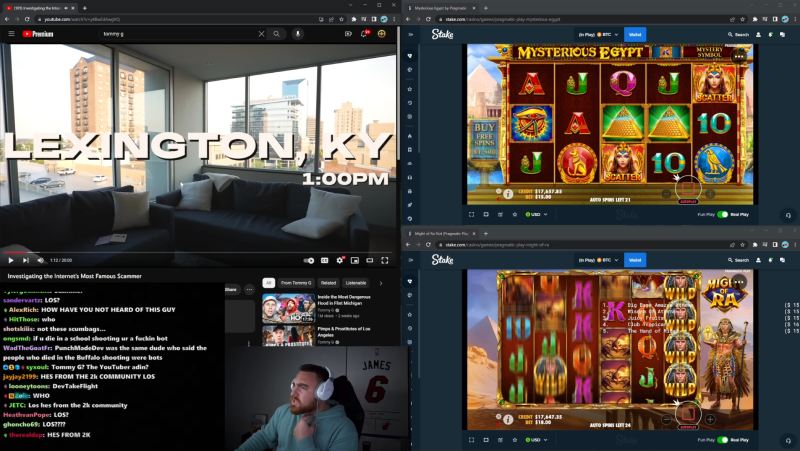The width and height of the screenshot is (800, 451).
Task: Open YouTube notifications bell
Action: [364, 34]
